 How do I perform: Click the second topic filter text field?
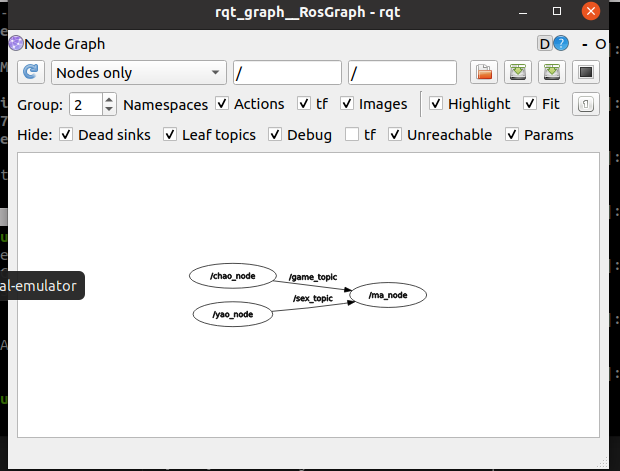tap(402, 73)
